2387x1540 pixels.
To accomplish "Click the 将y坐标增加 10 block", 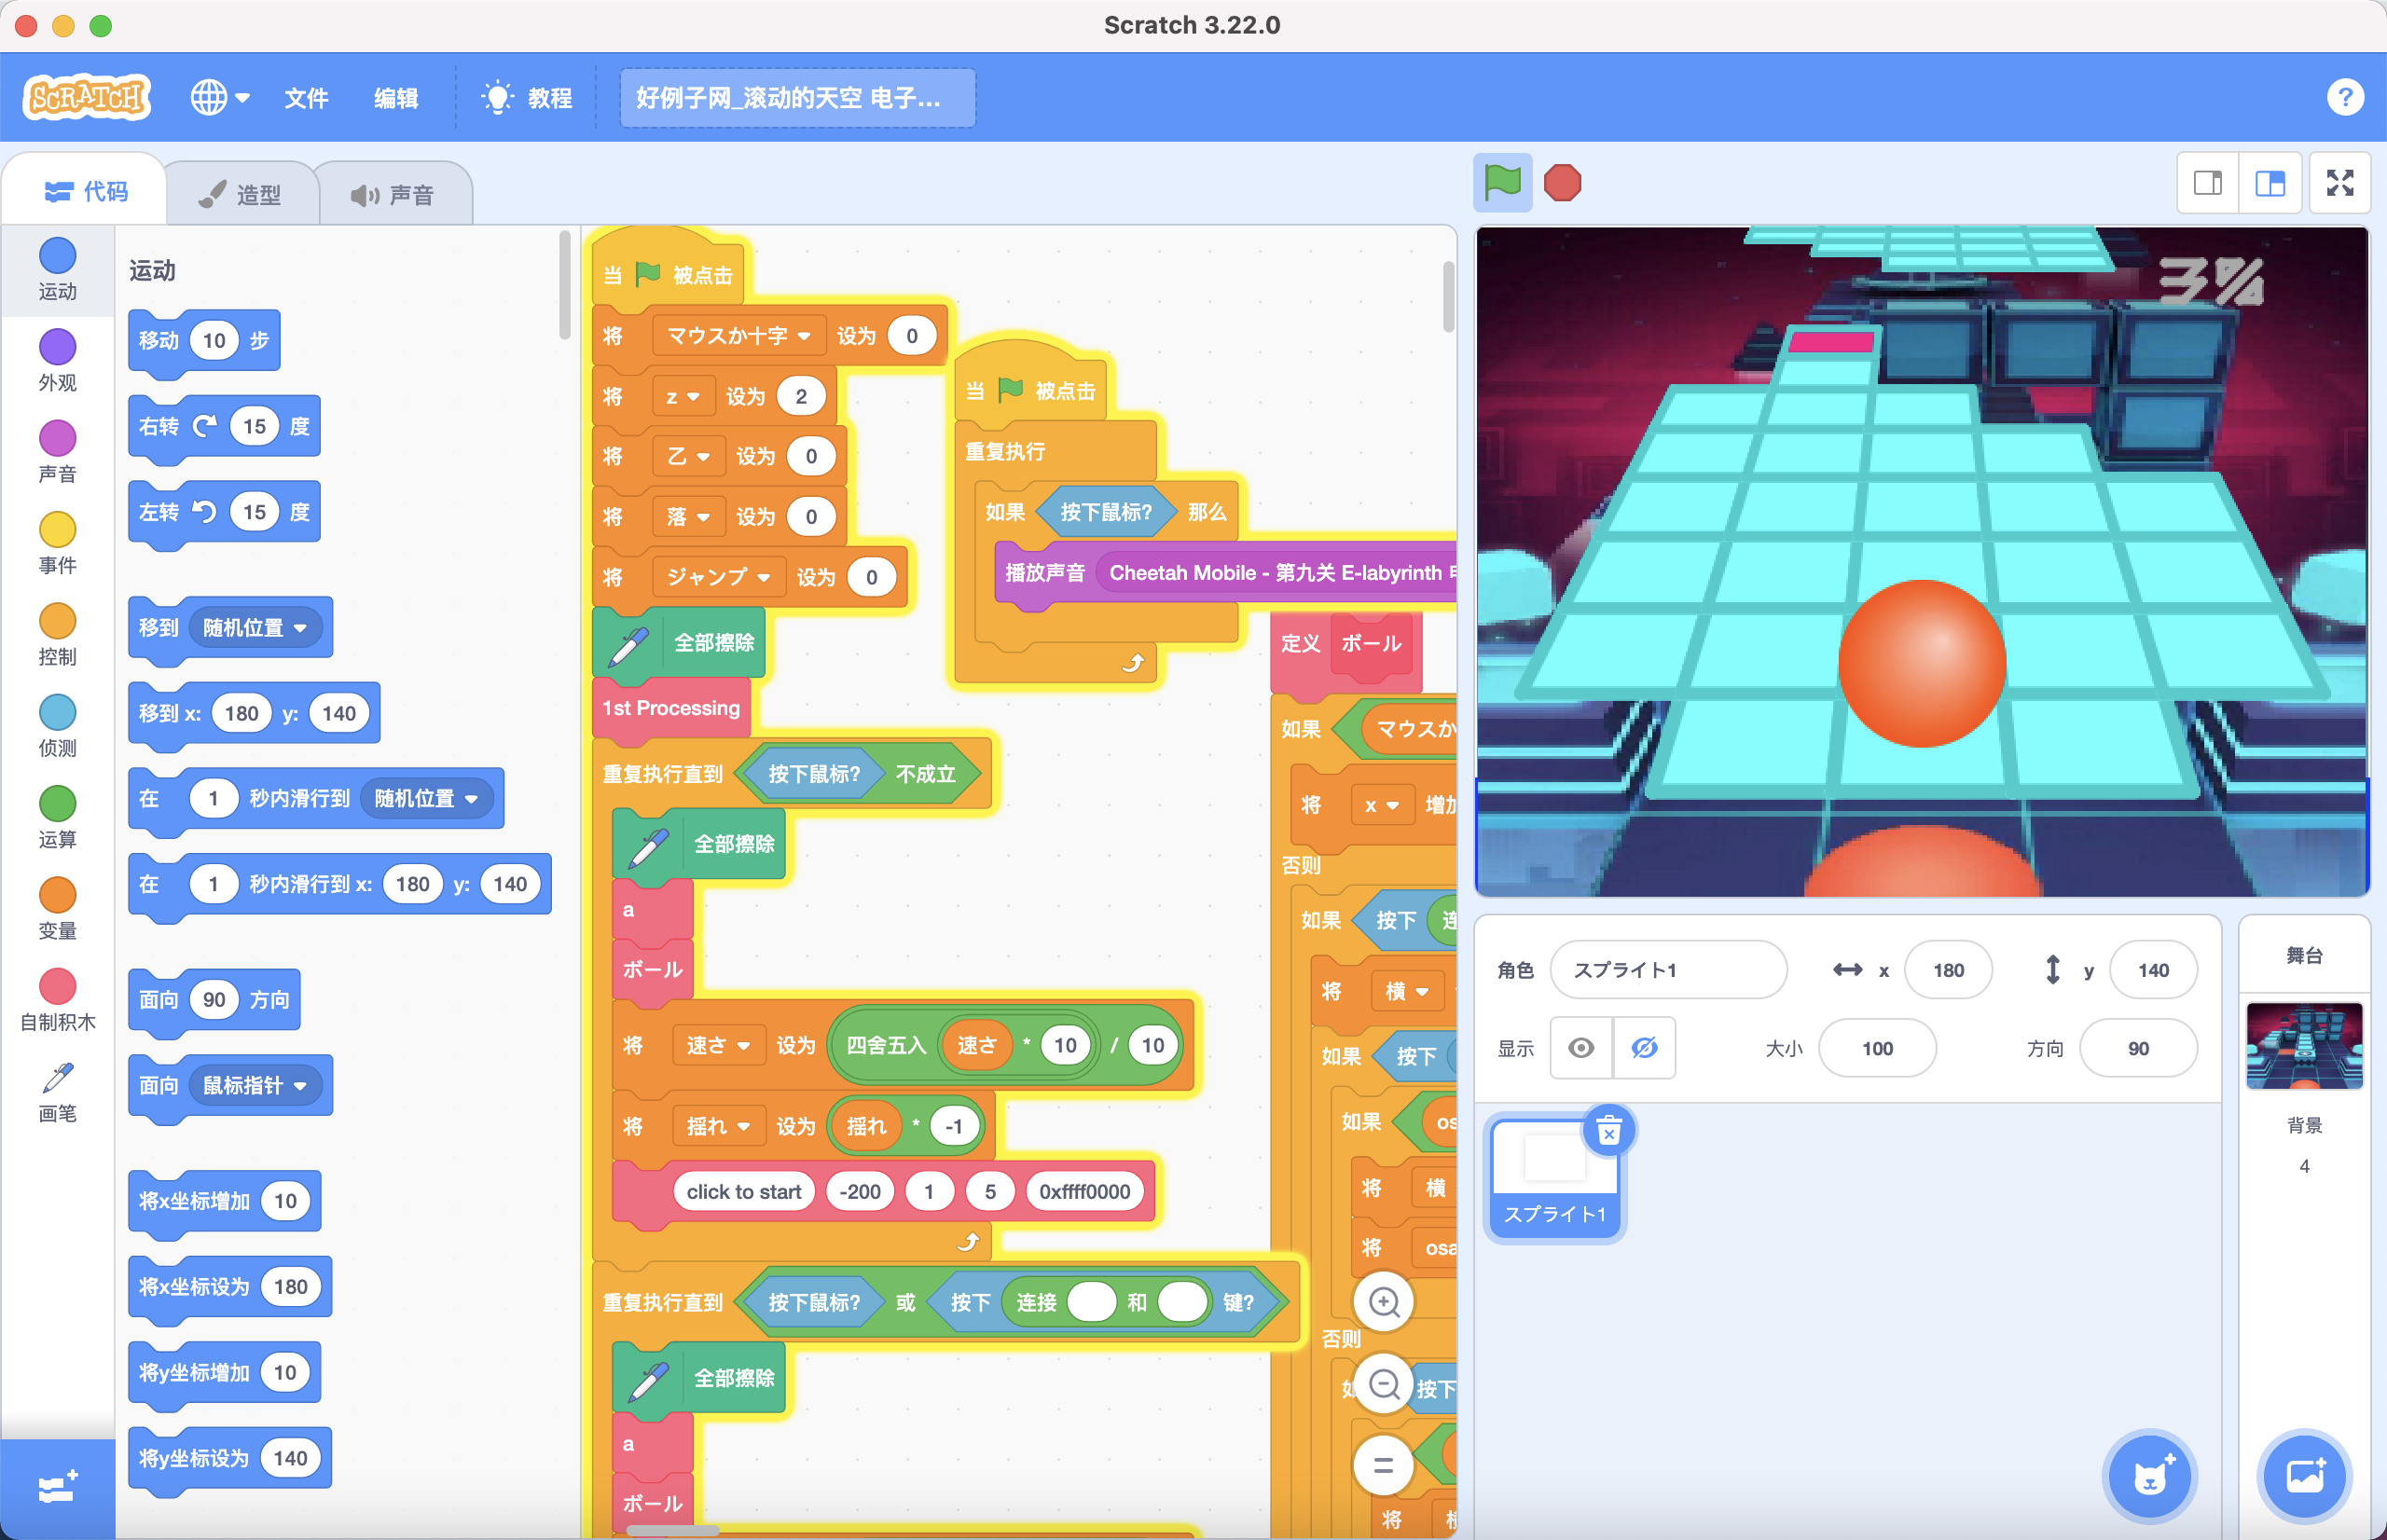I will click(224, 1373).
